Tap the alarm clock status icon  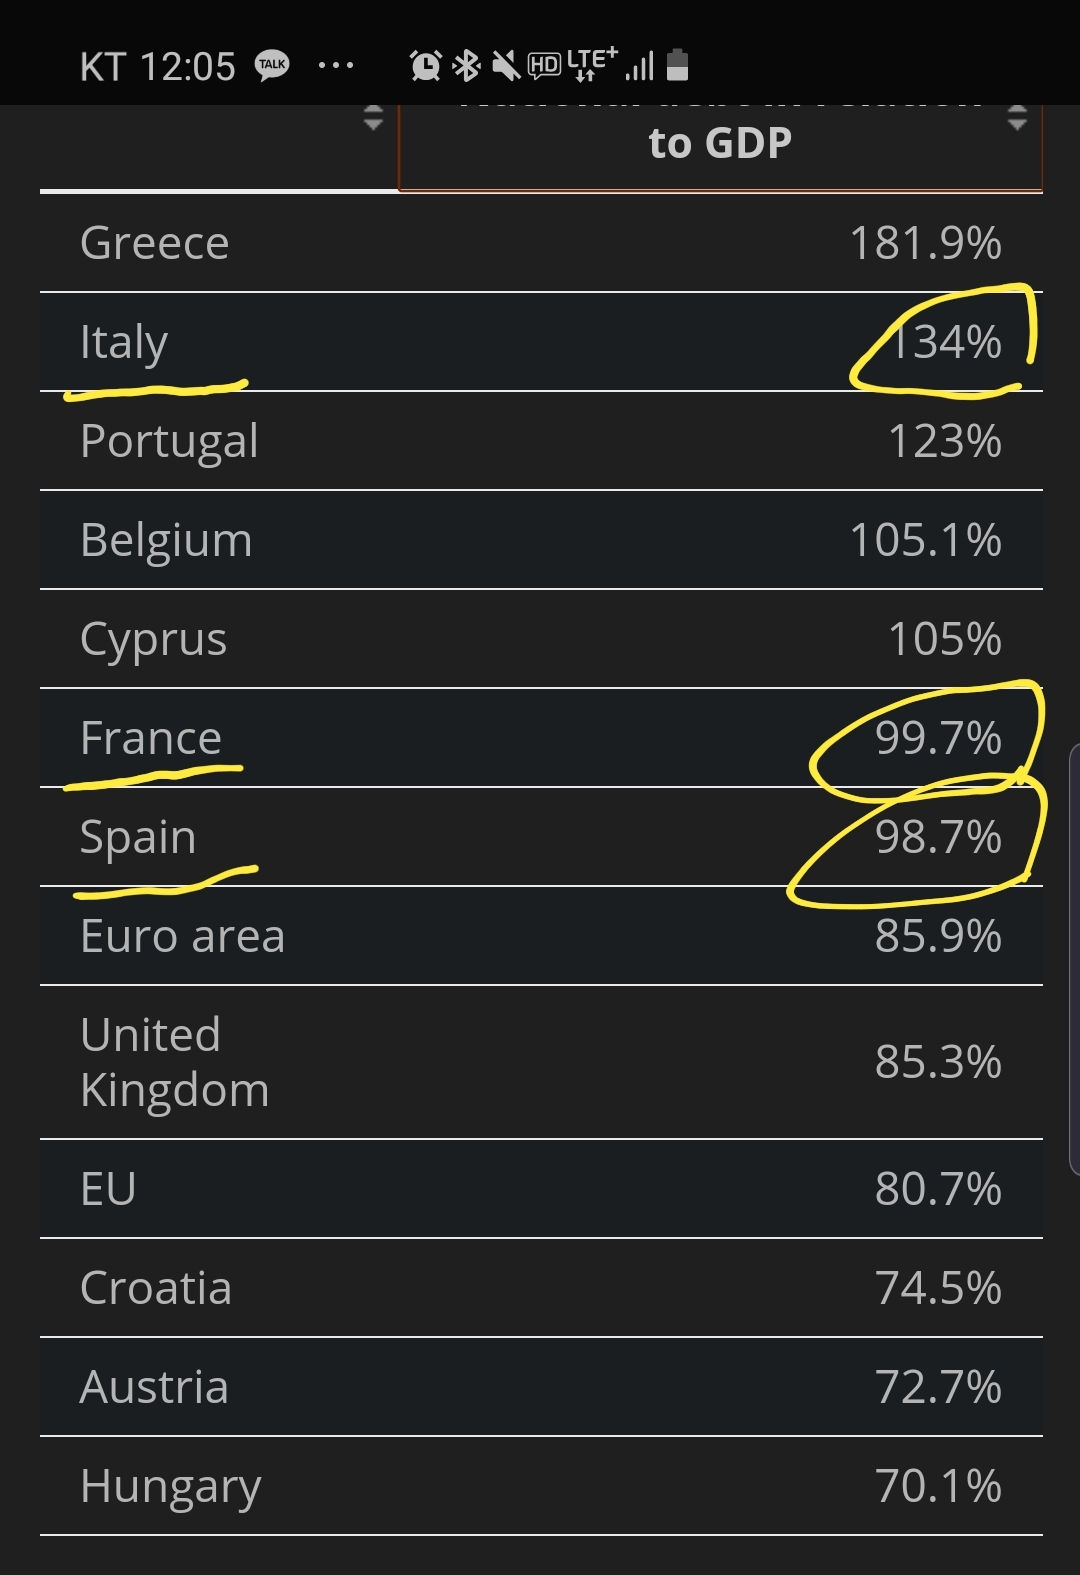pyautogui.click(x=426, y=66)
